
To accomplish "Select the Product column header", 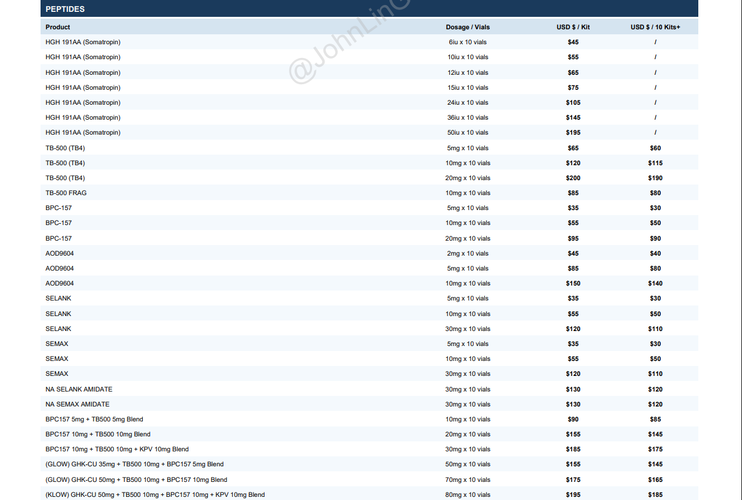I will (58, 27).
